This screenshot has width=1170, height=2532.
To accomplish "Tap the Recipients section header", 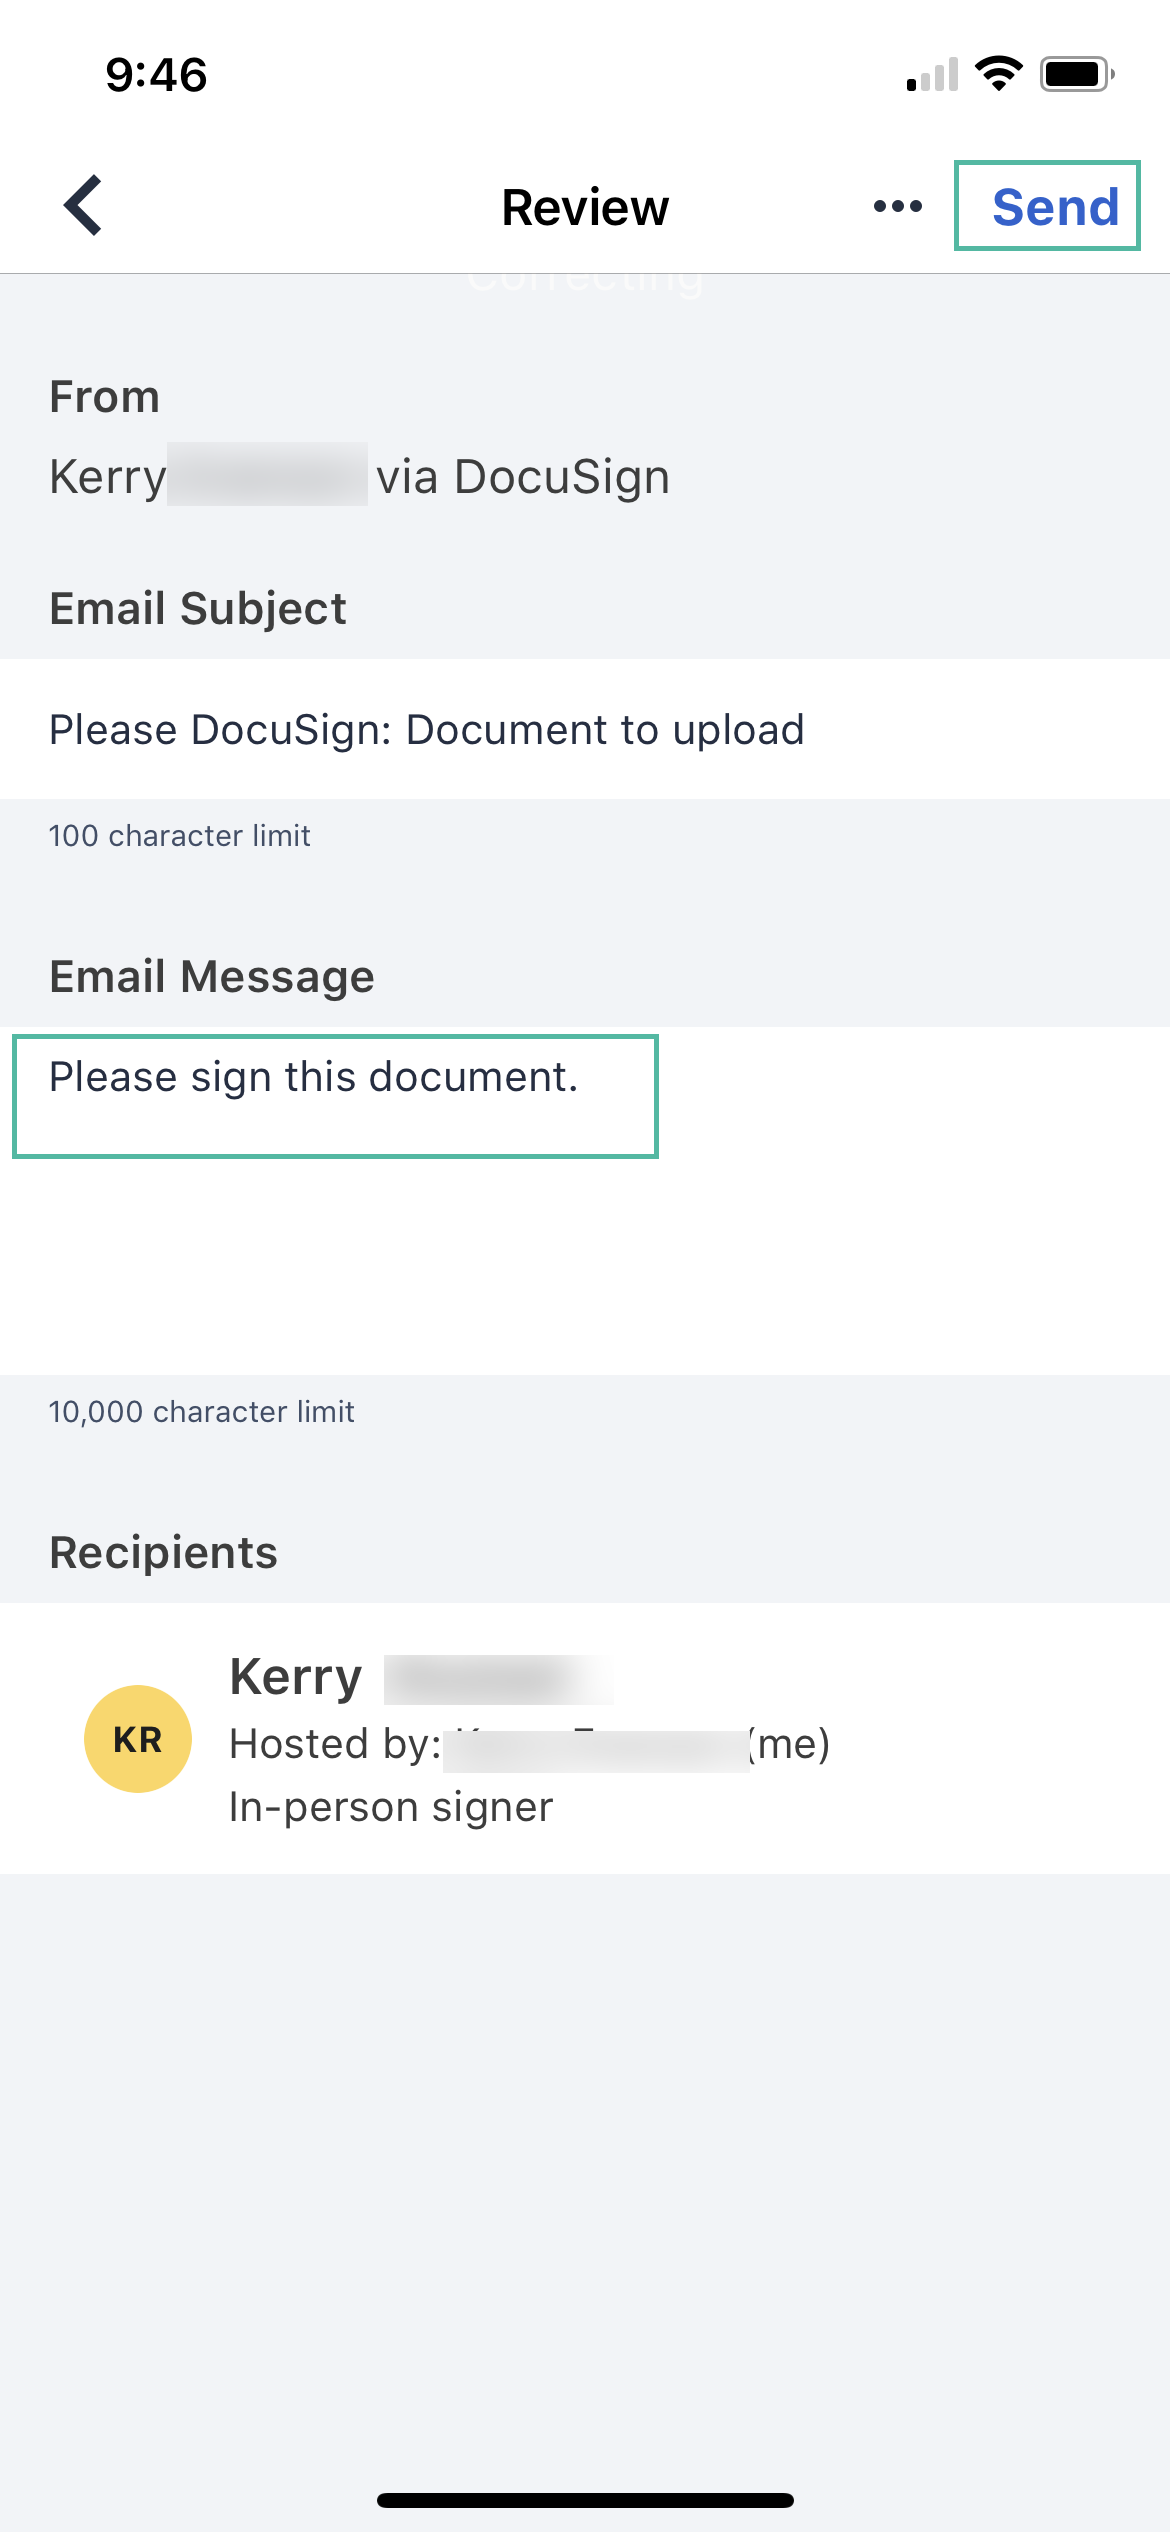I will (164, 1551).
